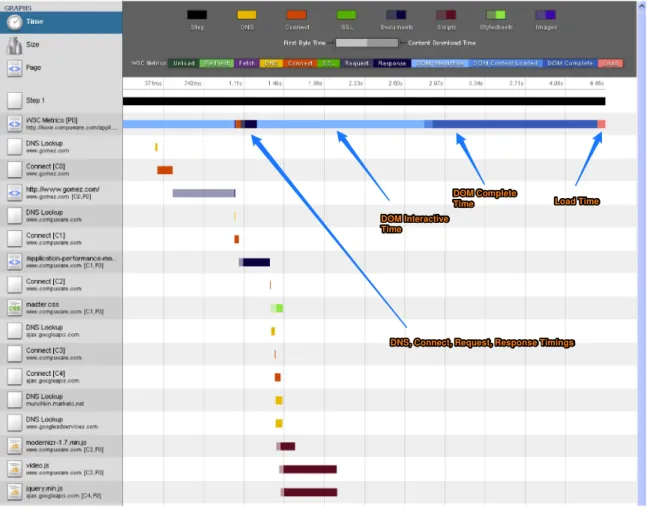
Task: Click the jquery.min.js maroon bar
Action: pyautogui.click(x=309, y=492)
